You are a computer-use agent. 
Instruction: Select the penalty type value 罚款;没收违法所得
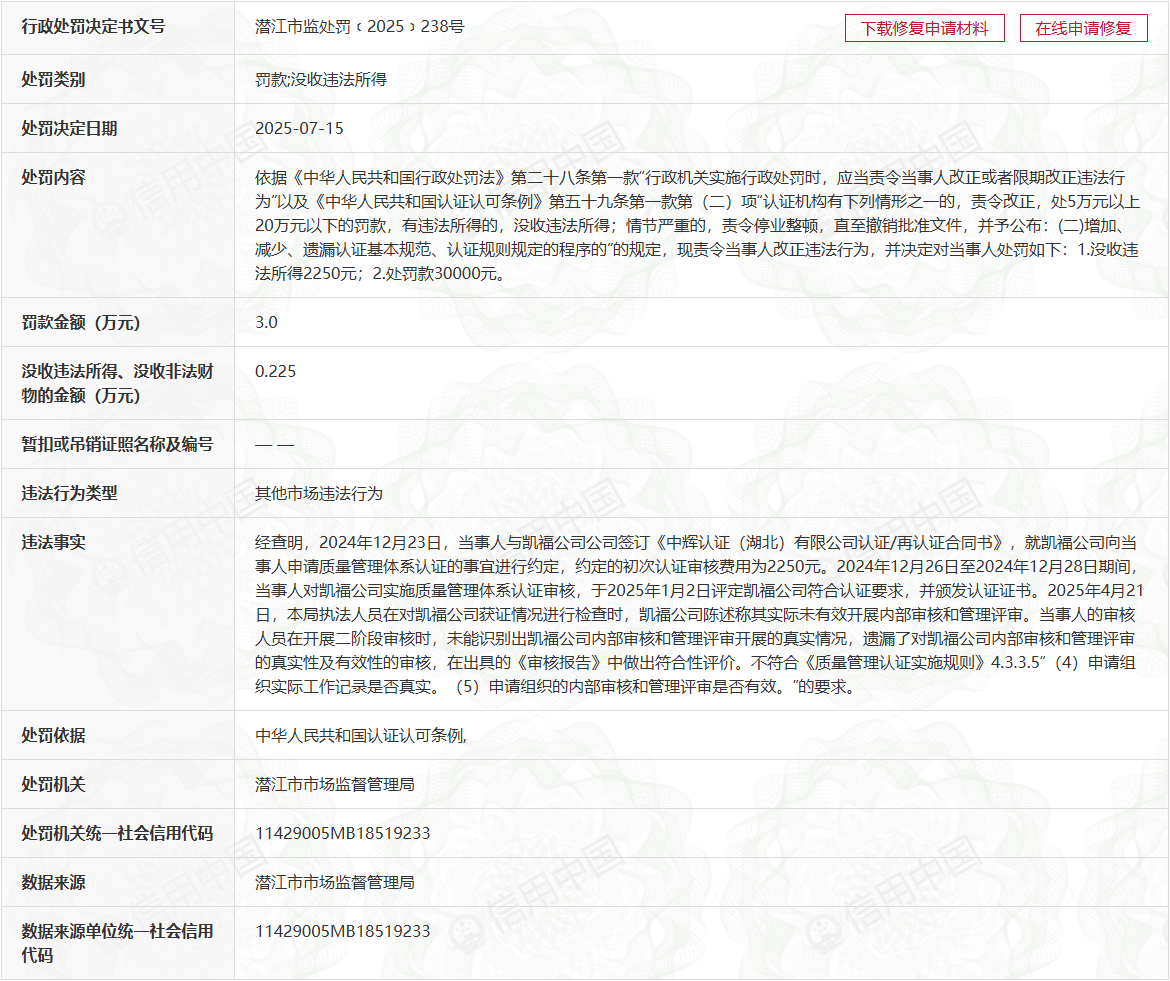(320, 79)
